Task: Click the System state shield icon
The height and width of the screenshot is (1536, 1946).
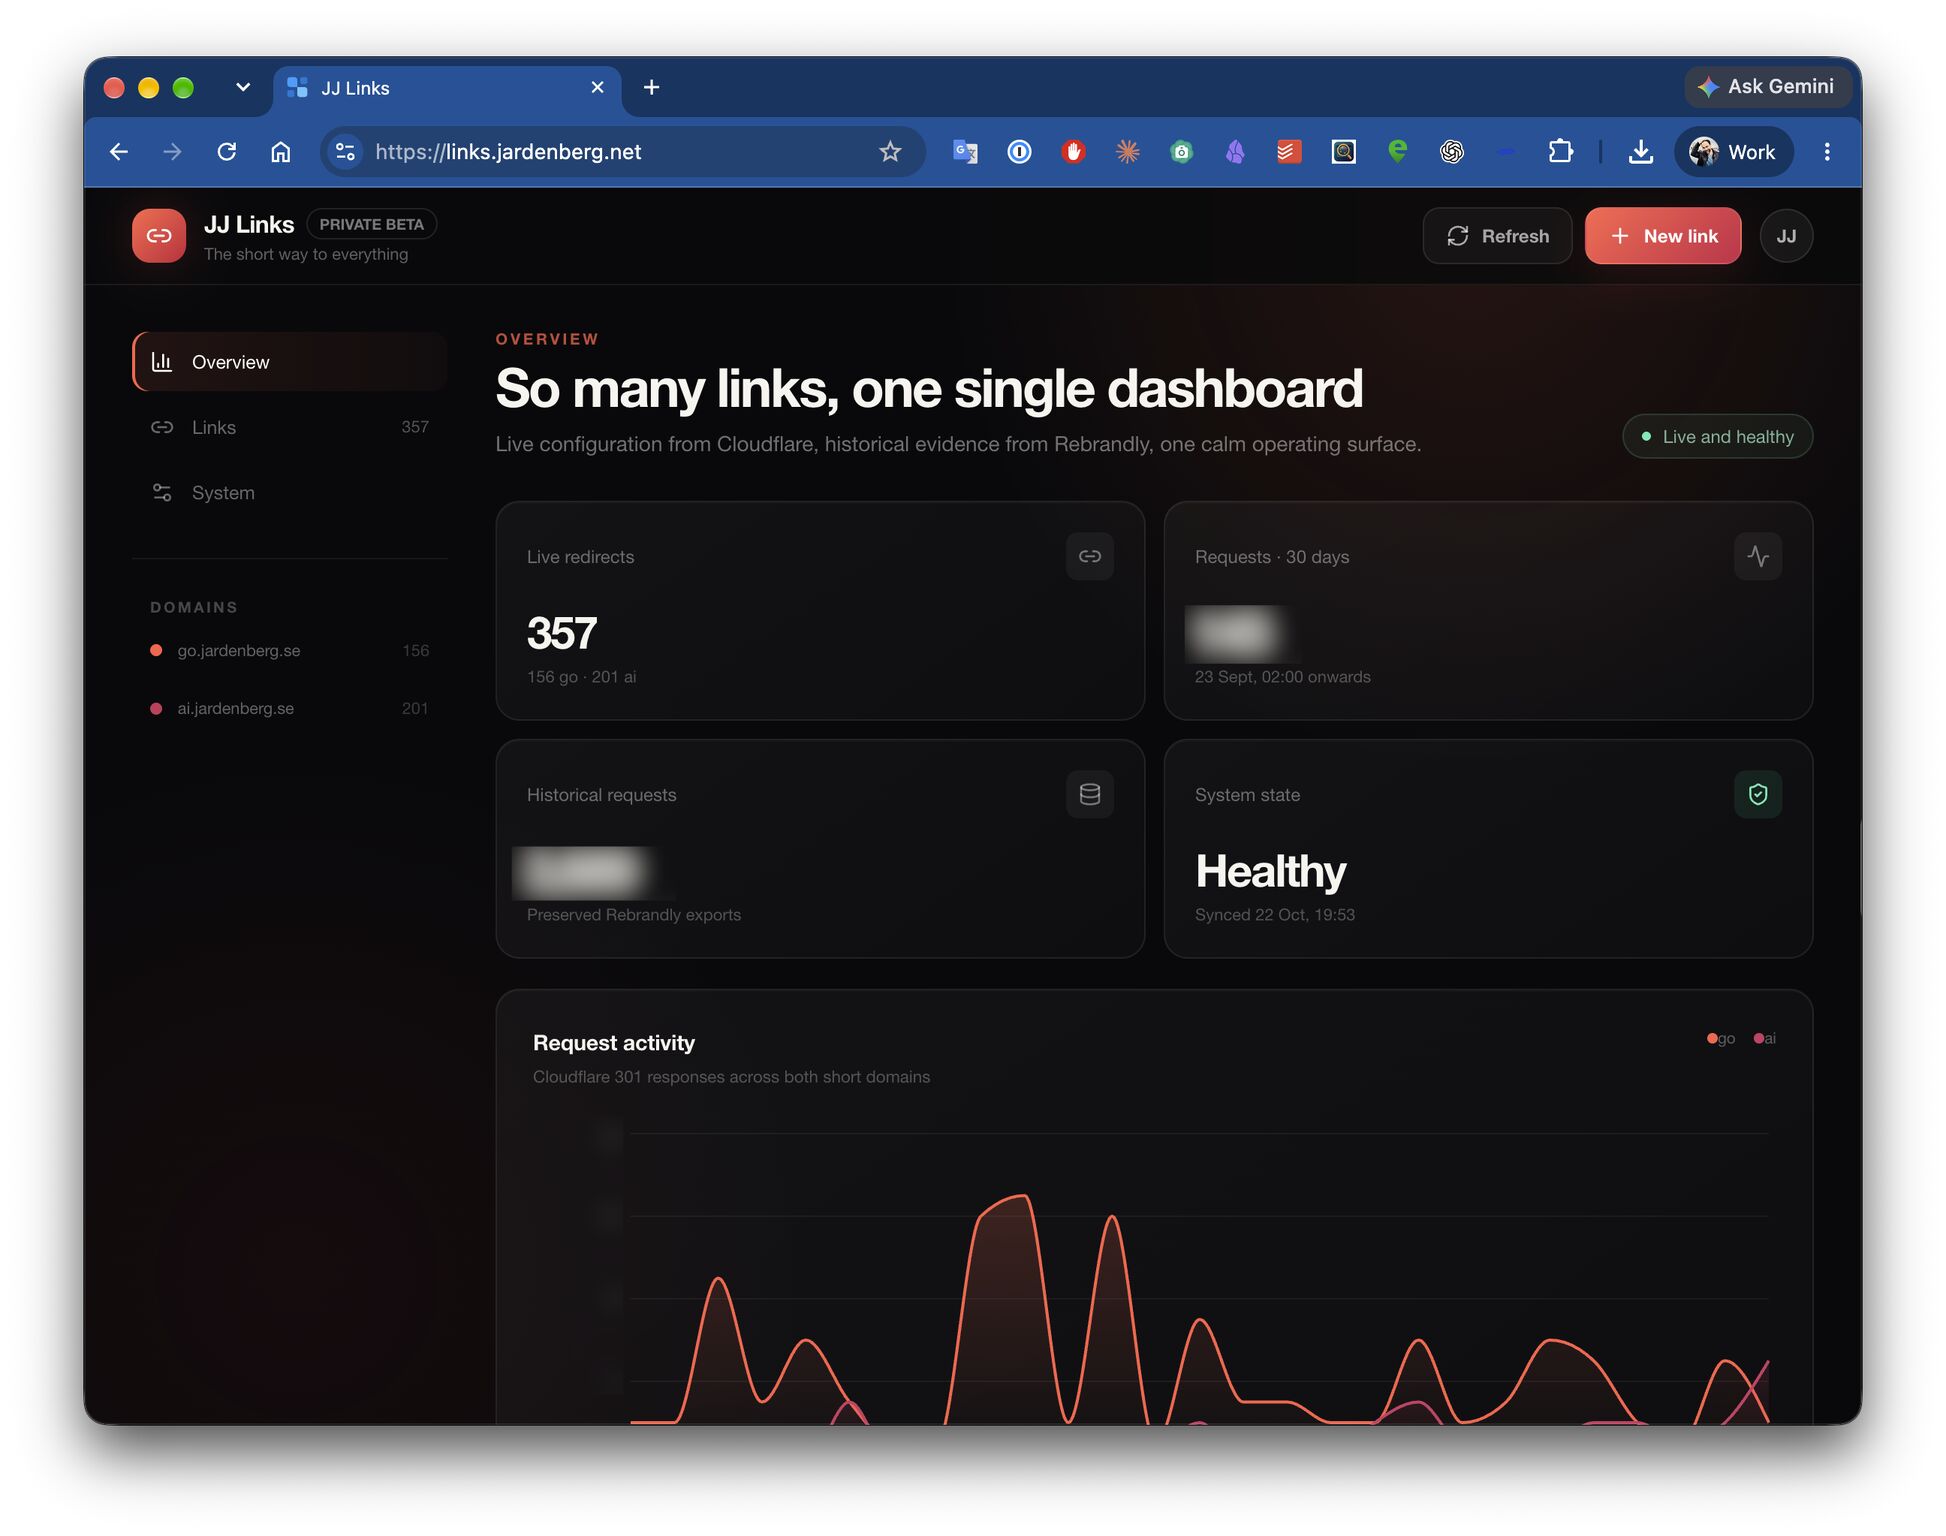Action: pyautogui.click(x=1758, y=794)
